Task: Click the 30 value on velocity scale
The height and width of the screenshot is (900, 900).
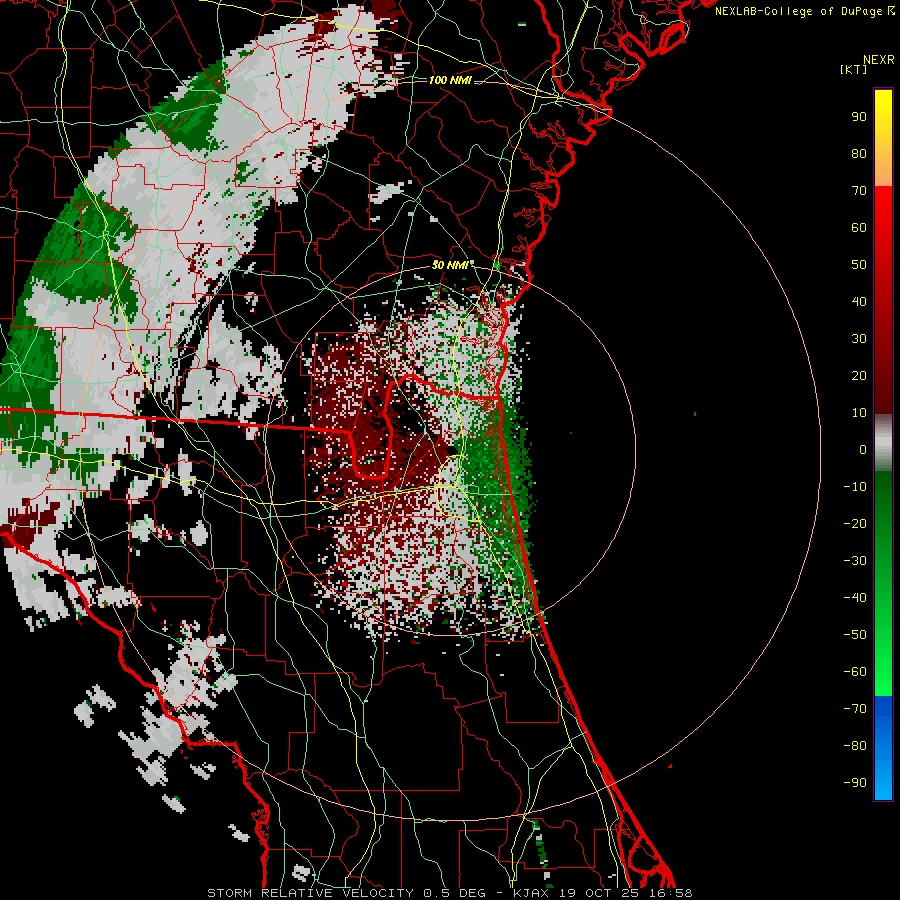Action: point(859,339)
